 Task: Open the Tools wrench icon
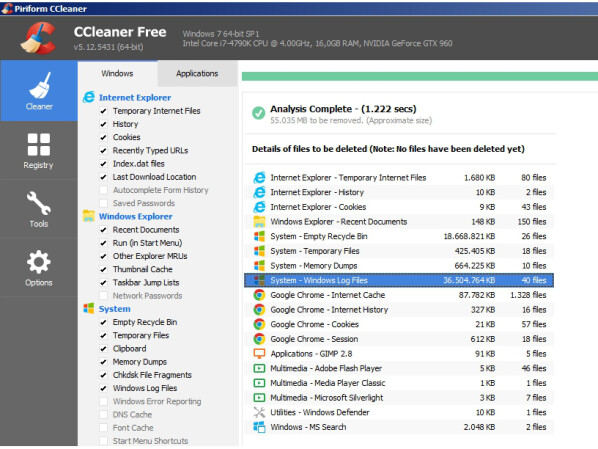[39, 203]
